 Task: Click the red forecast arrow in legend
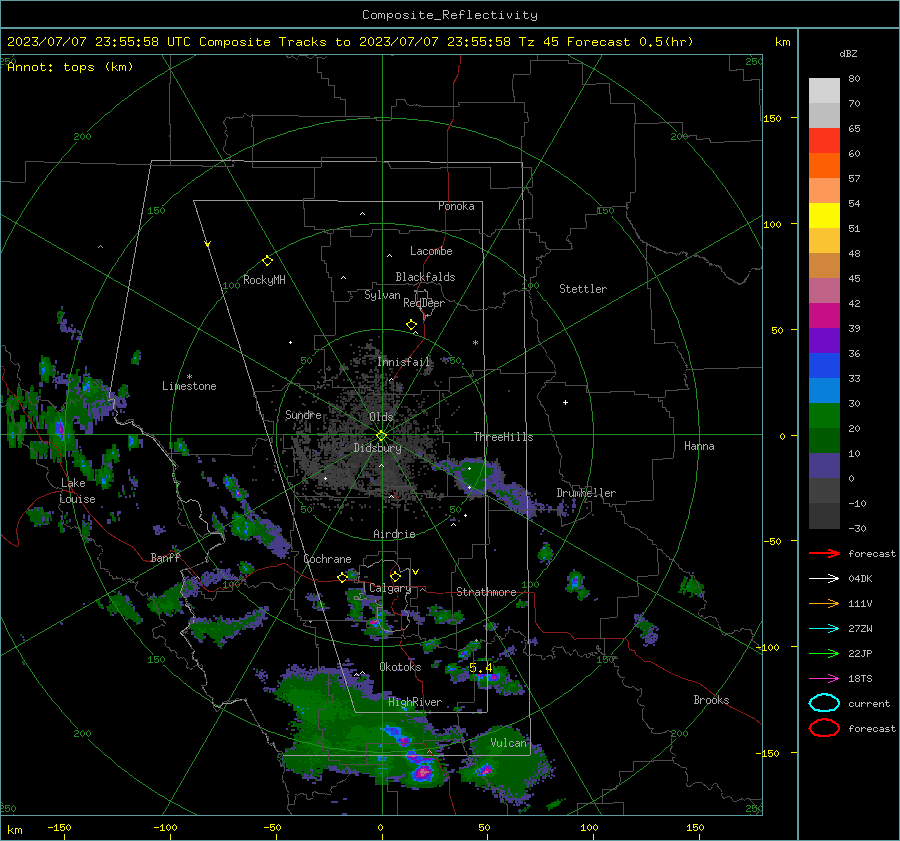point(824,553)
